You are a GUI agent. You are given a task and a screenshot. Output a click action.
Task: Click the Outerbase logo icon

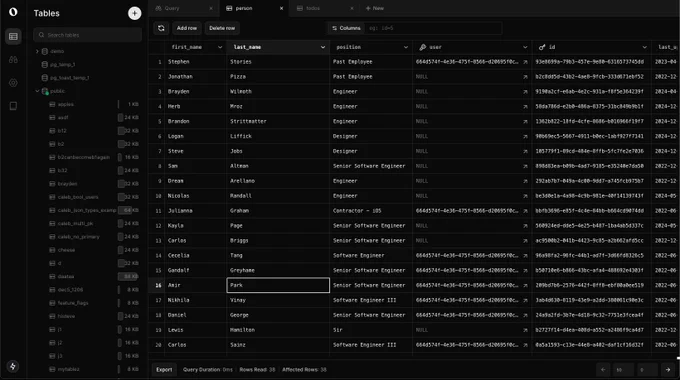pyautogui.click(x=13, y=12)
